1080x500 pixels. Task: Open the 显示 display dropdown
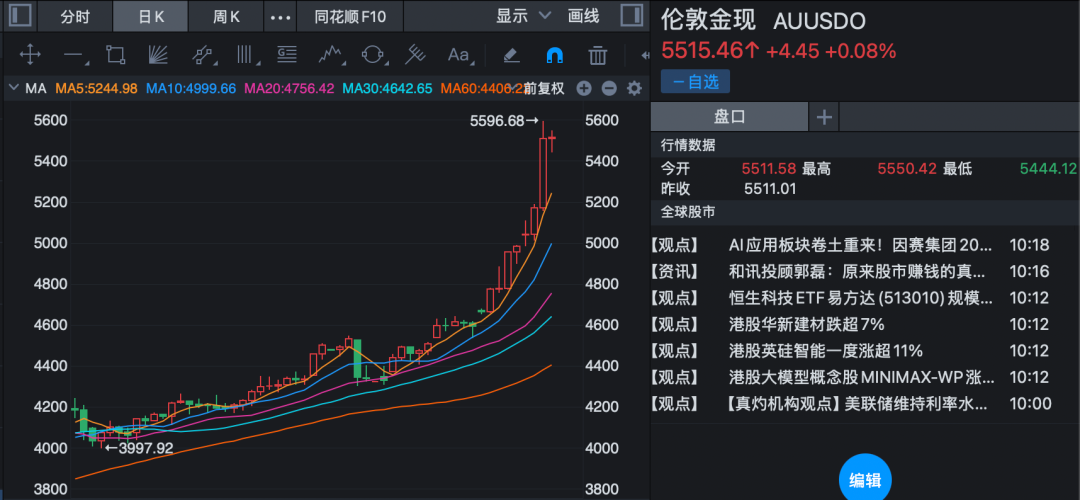524,16
